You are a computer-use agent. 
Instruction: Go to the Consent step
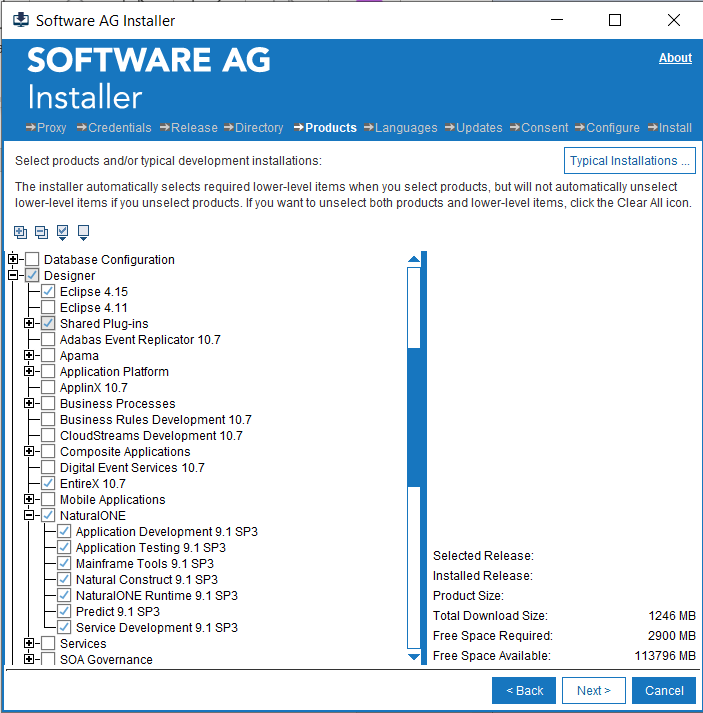539,128
